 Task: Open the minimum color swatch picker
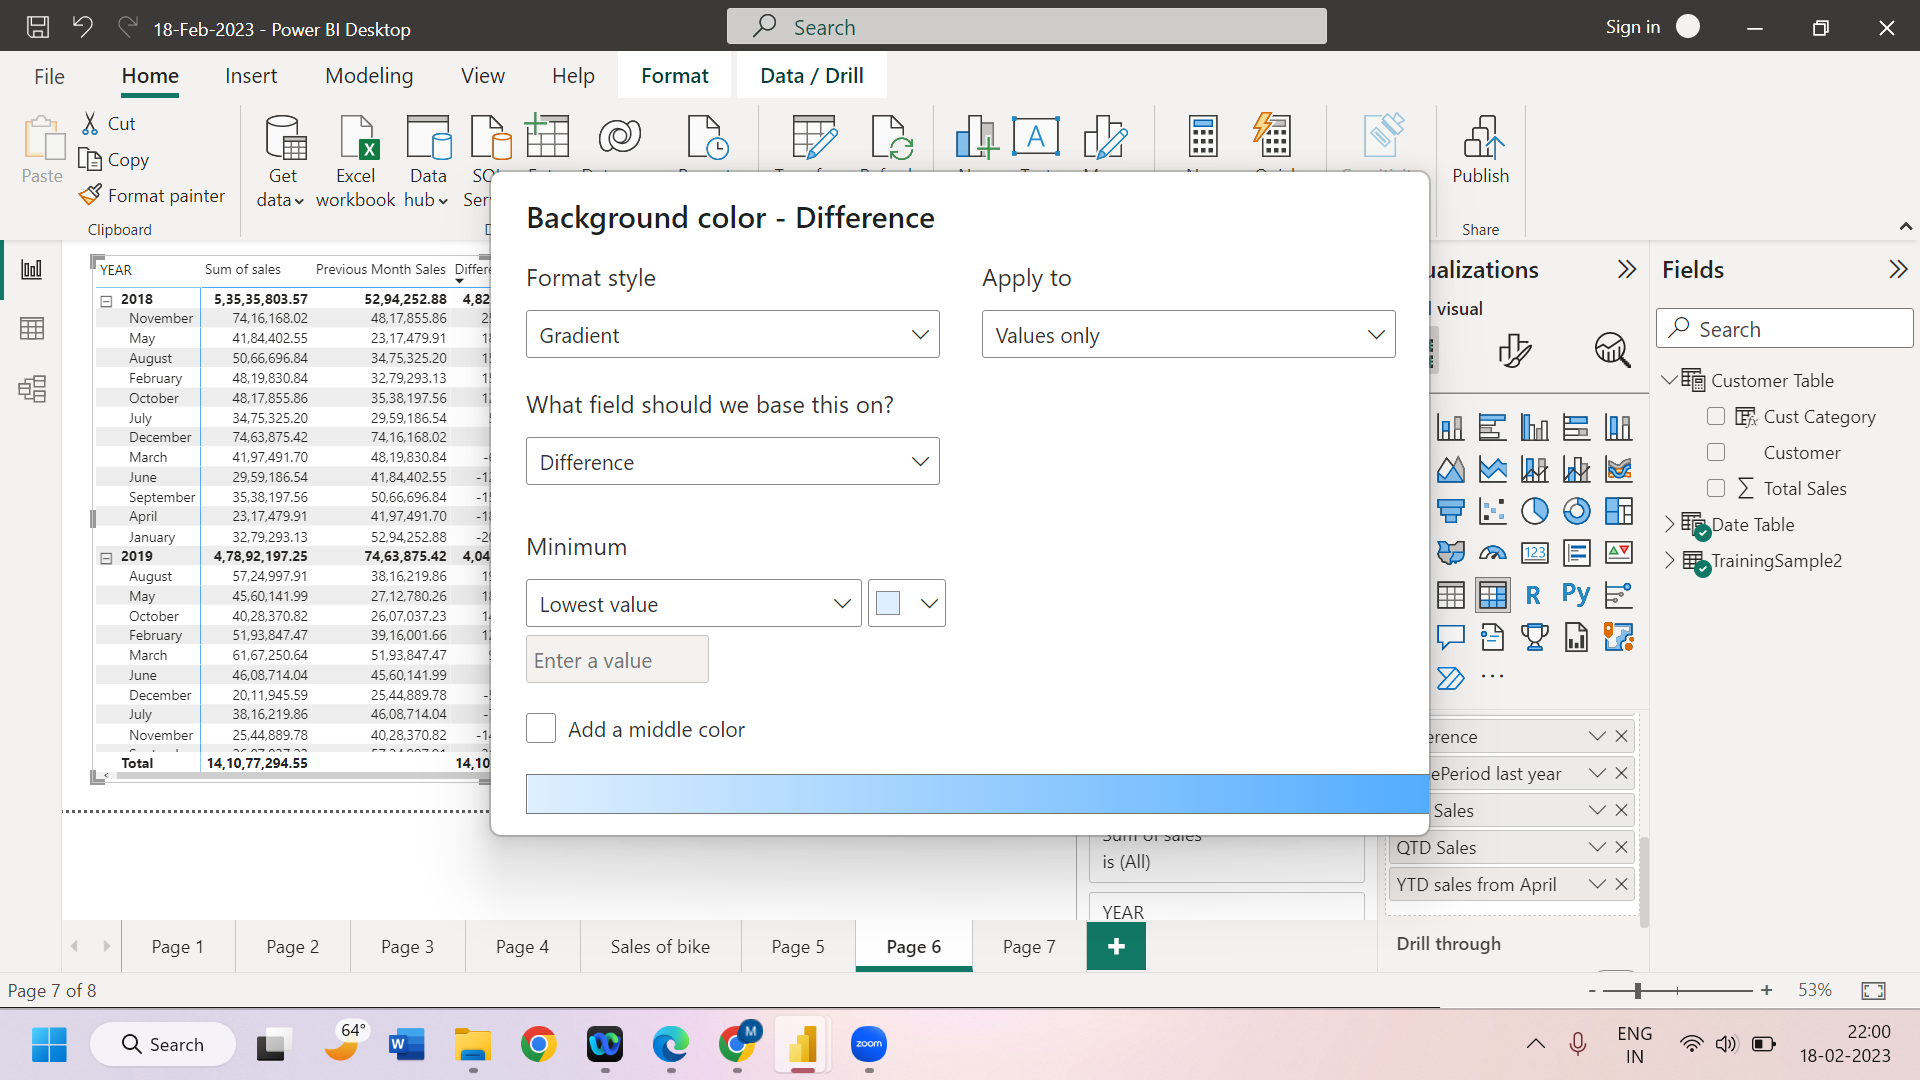[906, 604]
